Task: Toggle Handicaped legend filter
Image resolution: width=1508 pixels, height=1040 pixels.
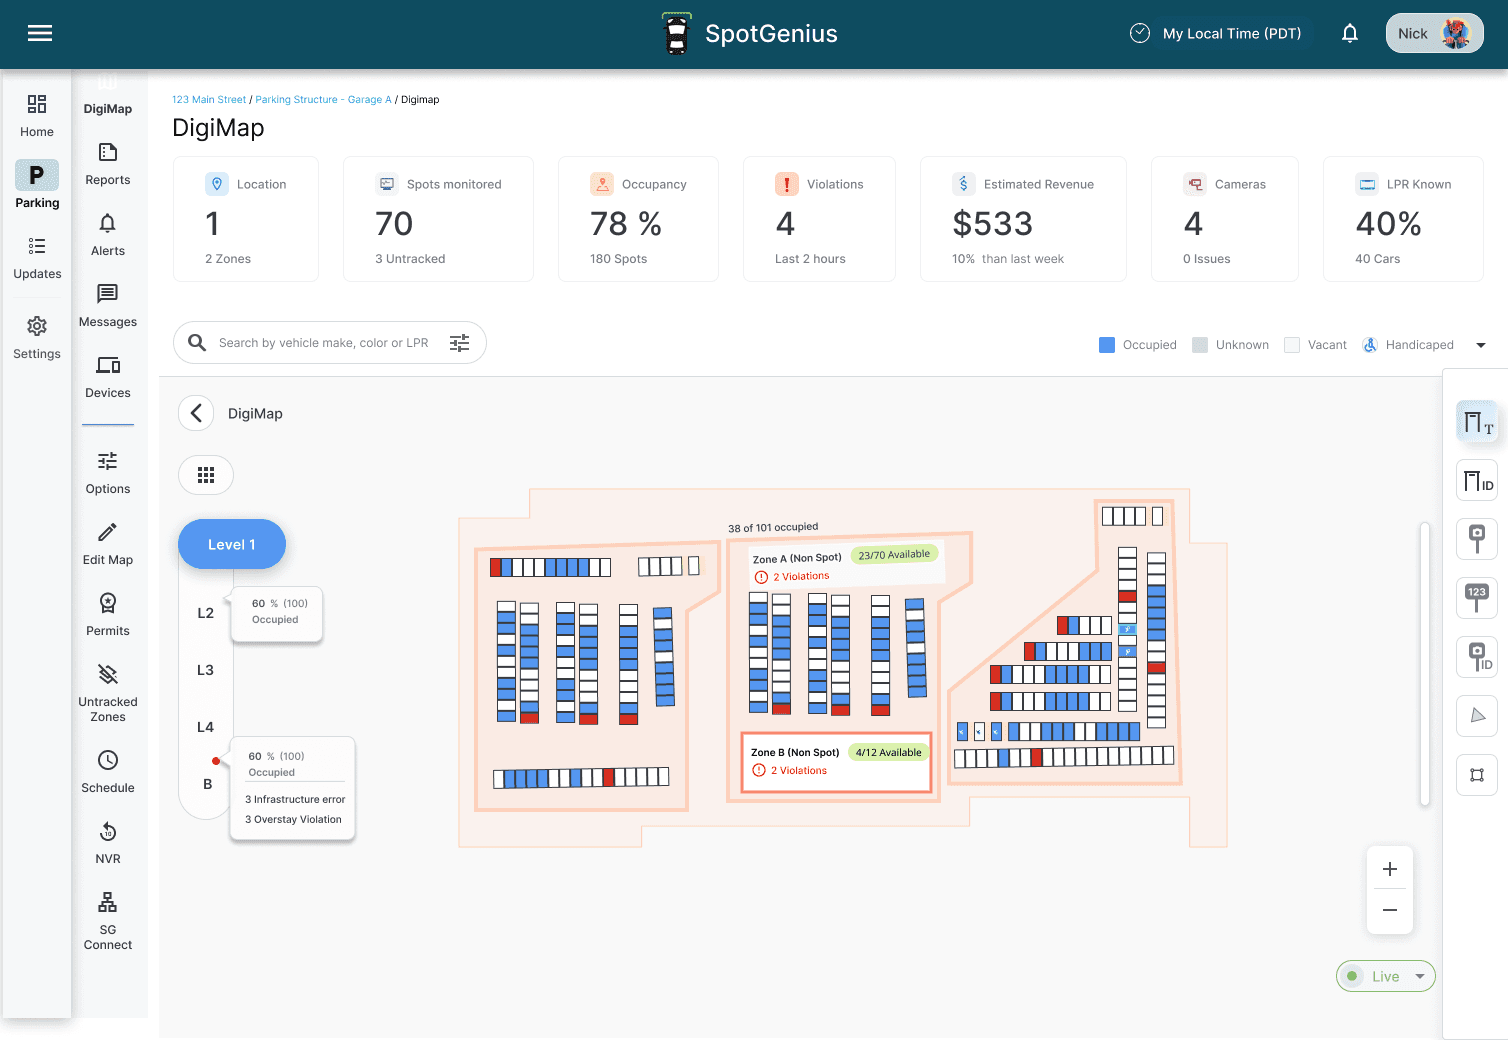Action: 1408,345
